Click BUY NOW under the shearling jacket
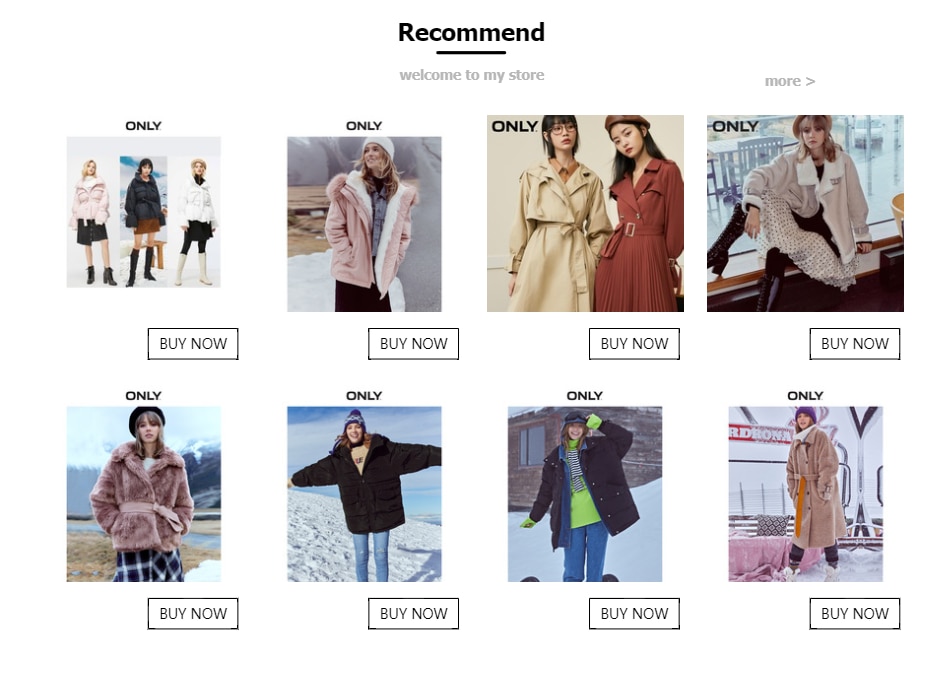The height and width of the screenshot is (686, 943). [x=855, y=344]
